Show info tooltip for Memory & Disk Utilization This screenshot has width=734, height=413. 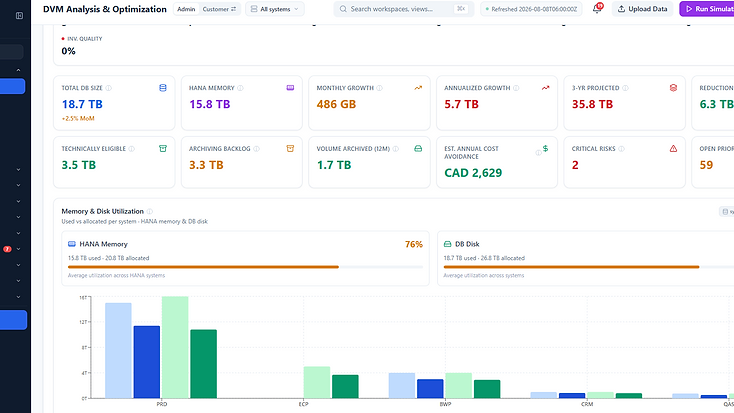click(150, 212)
